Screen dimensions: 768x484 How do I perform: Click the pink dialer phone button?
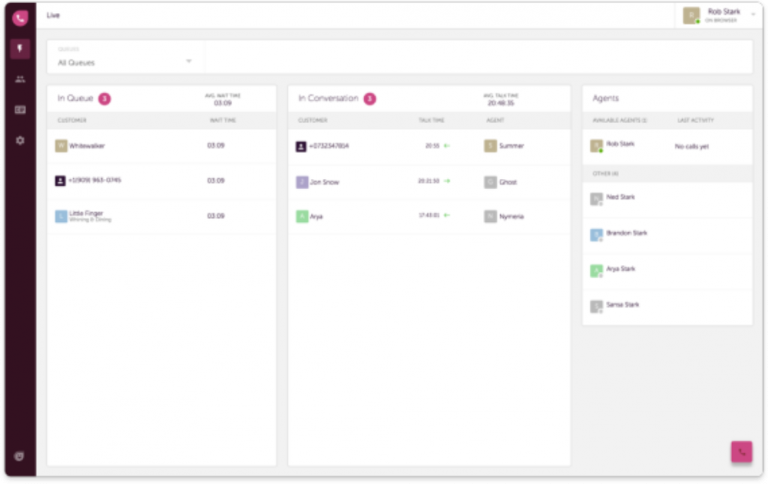741,451
